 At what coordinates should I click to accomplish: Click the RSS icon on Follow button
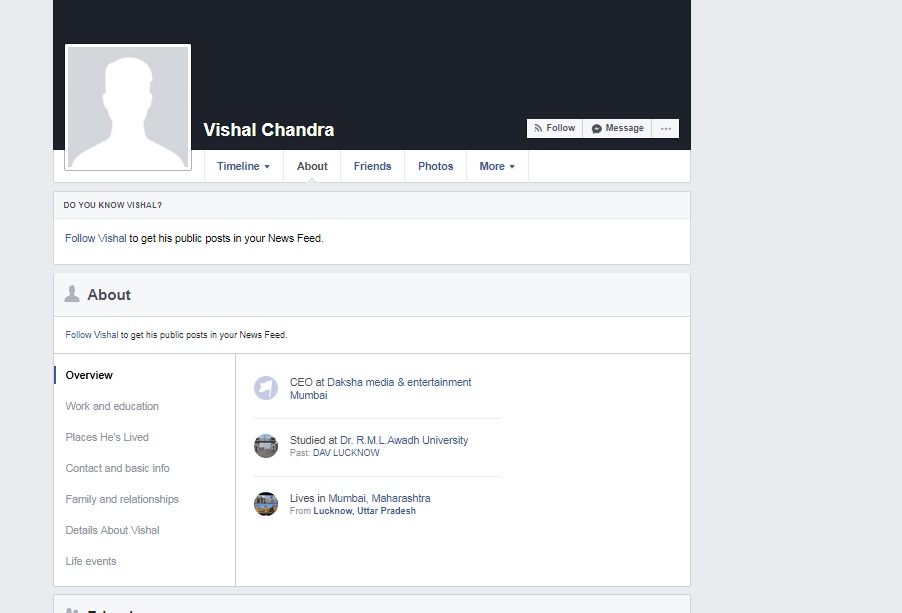538,128
